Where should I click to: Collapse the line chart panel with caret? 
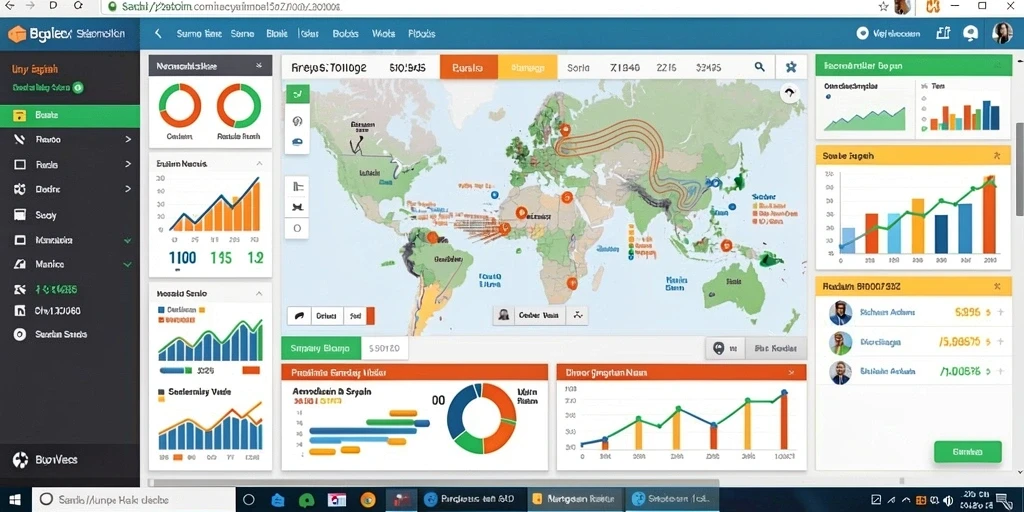coord(259,164)
